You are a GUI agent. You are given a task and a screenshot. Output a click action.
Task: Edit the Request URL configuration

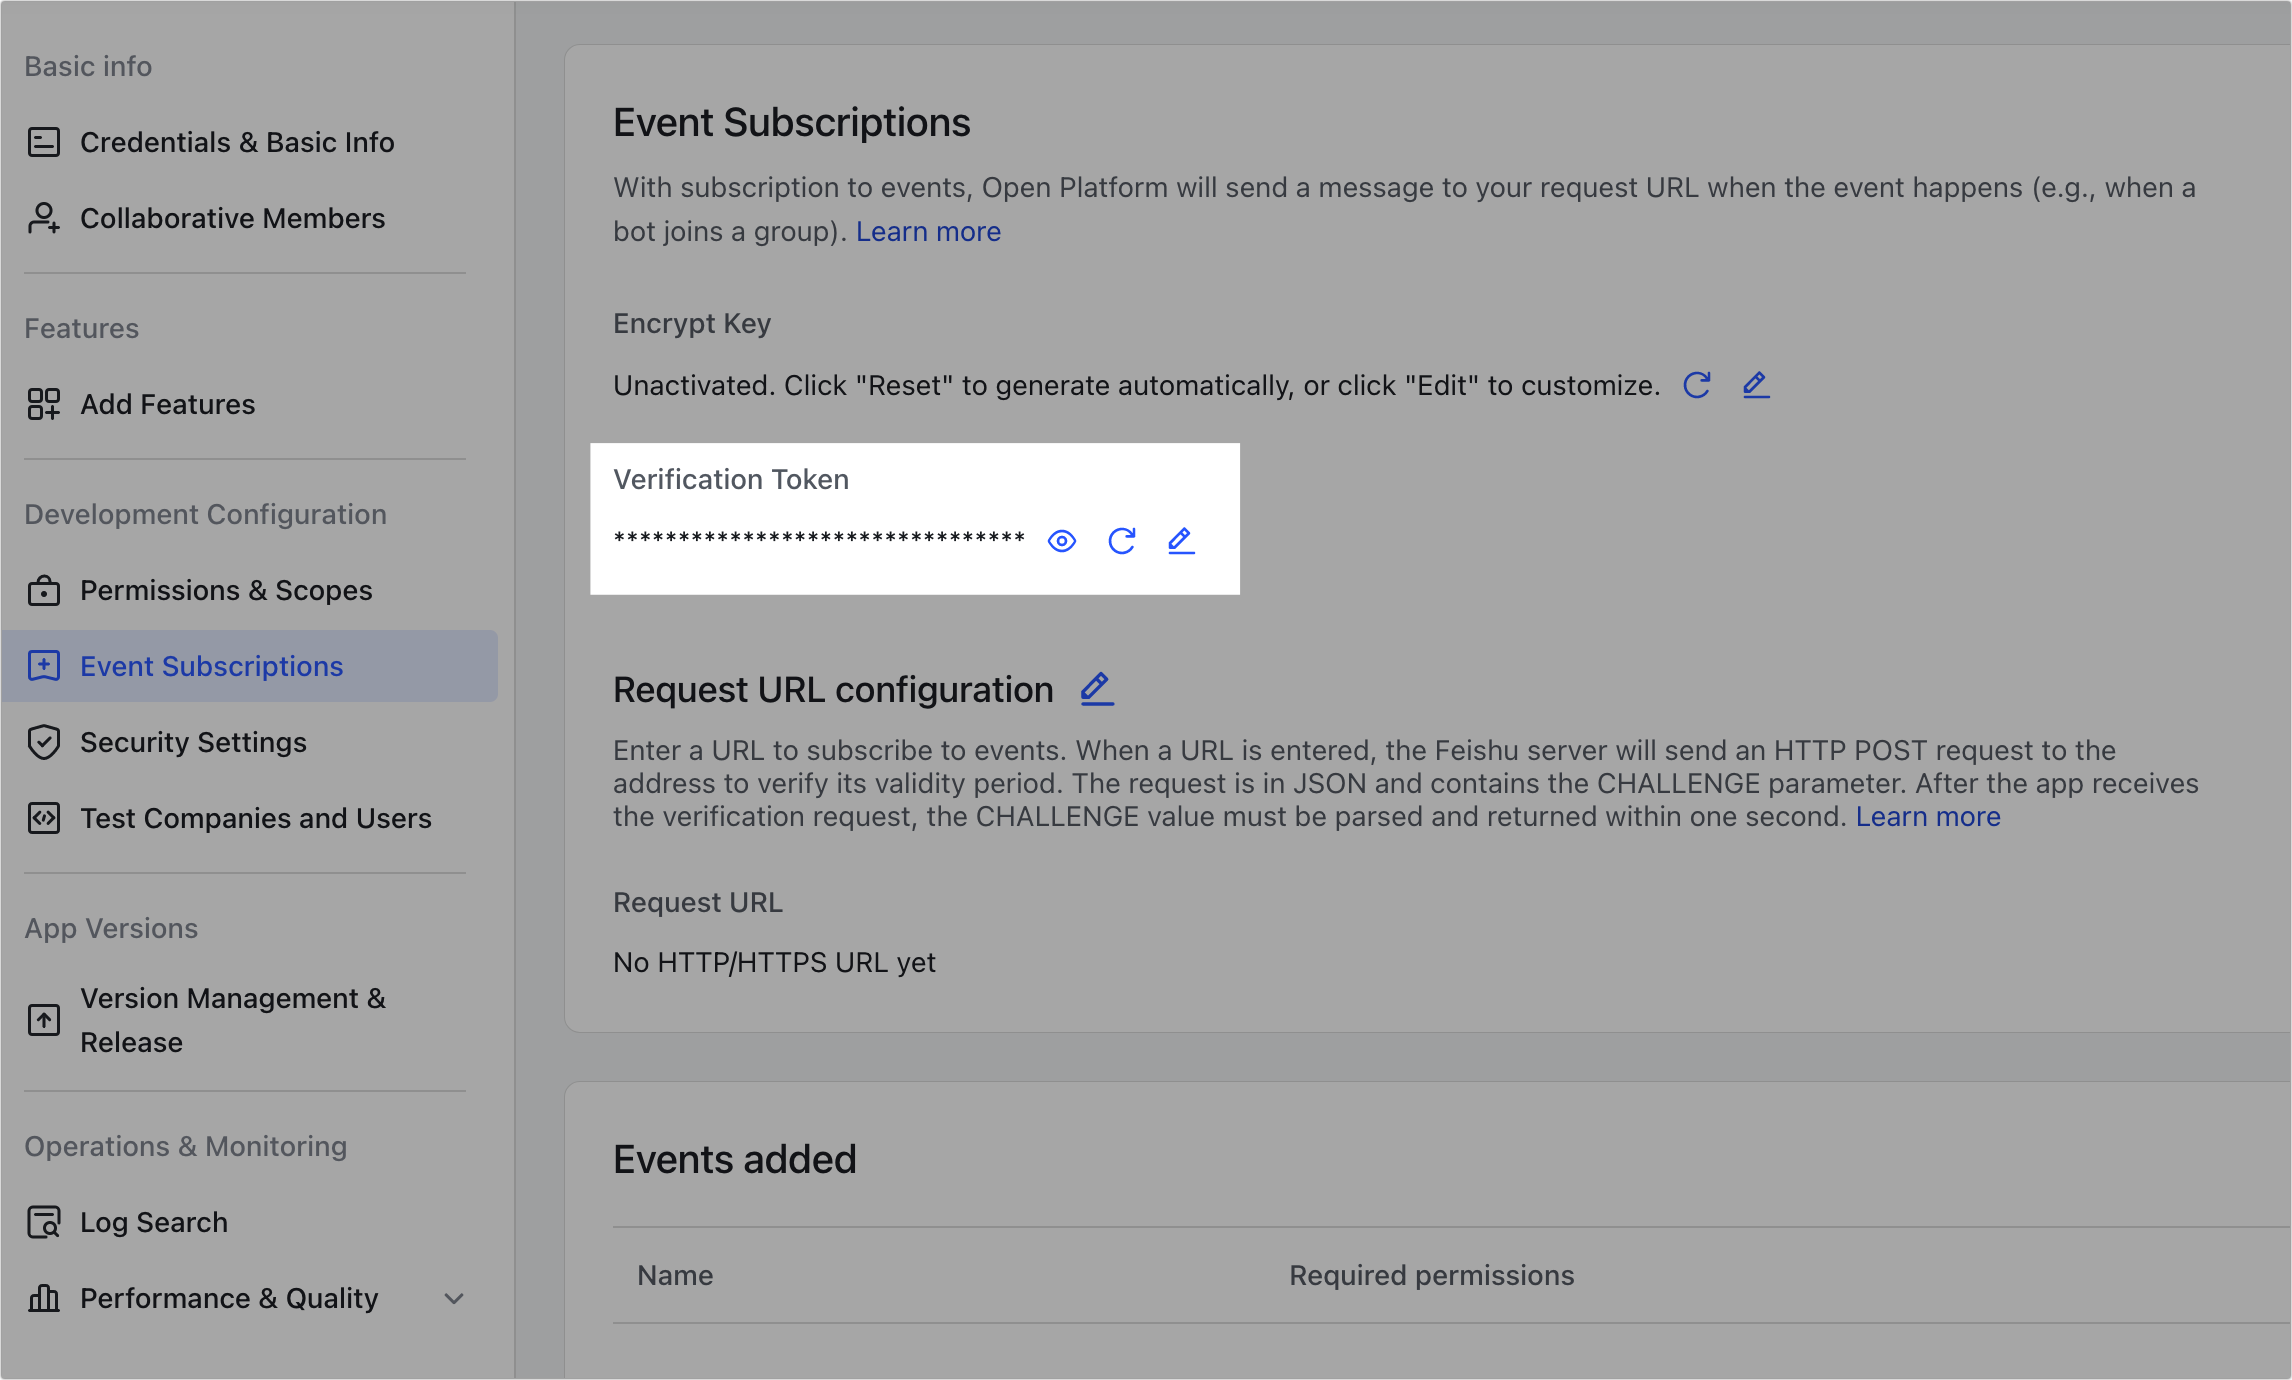click(x=1097, y=689)
